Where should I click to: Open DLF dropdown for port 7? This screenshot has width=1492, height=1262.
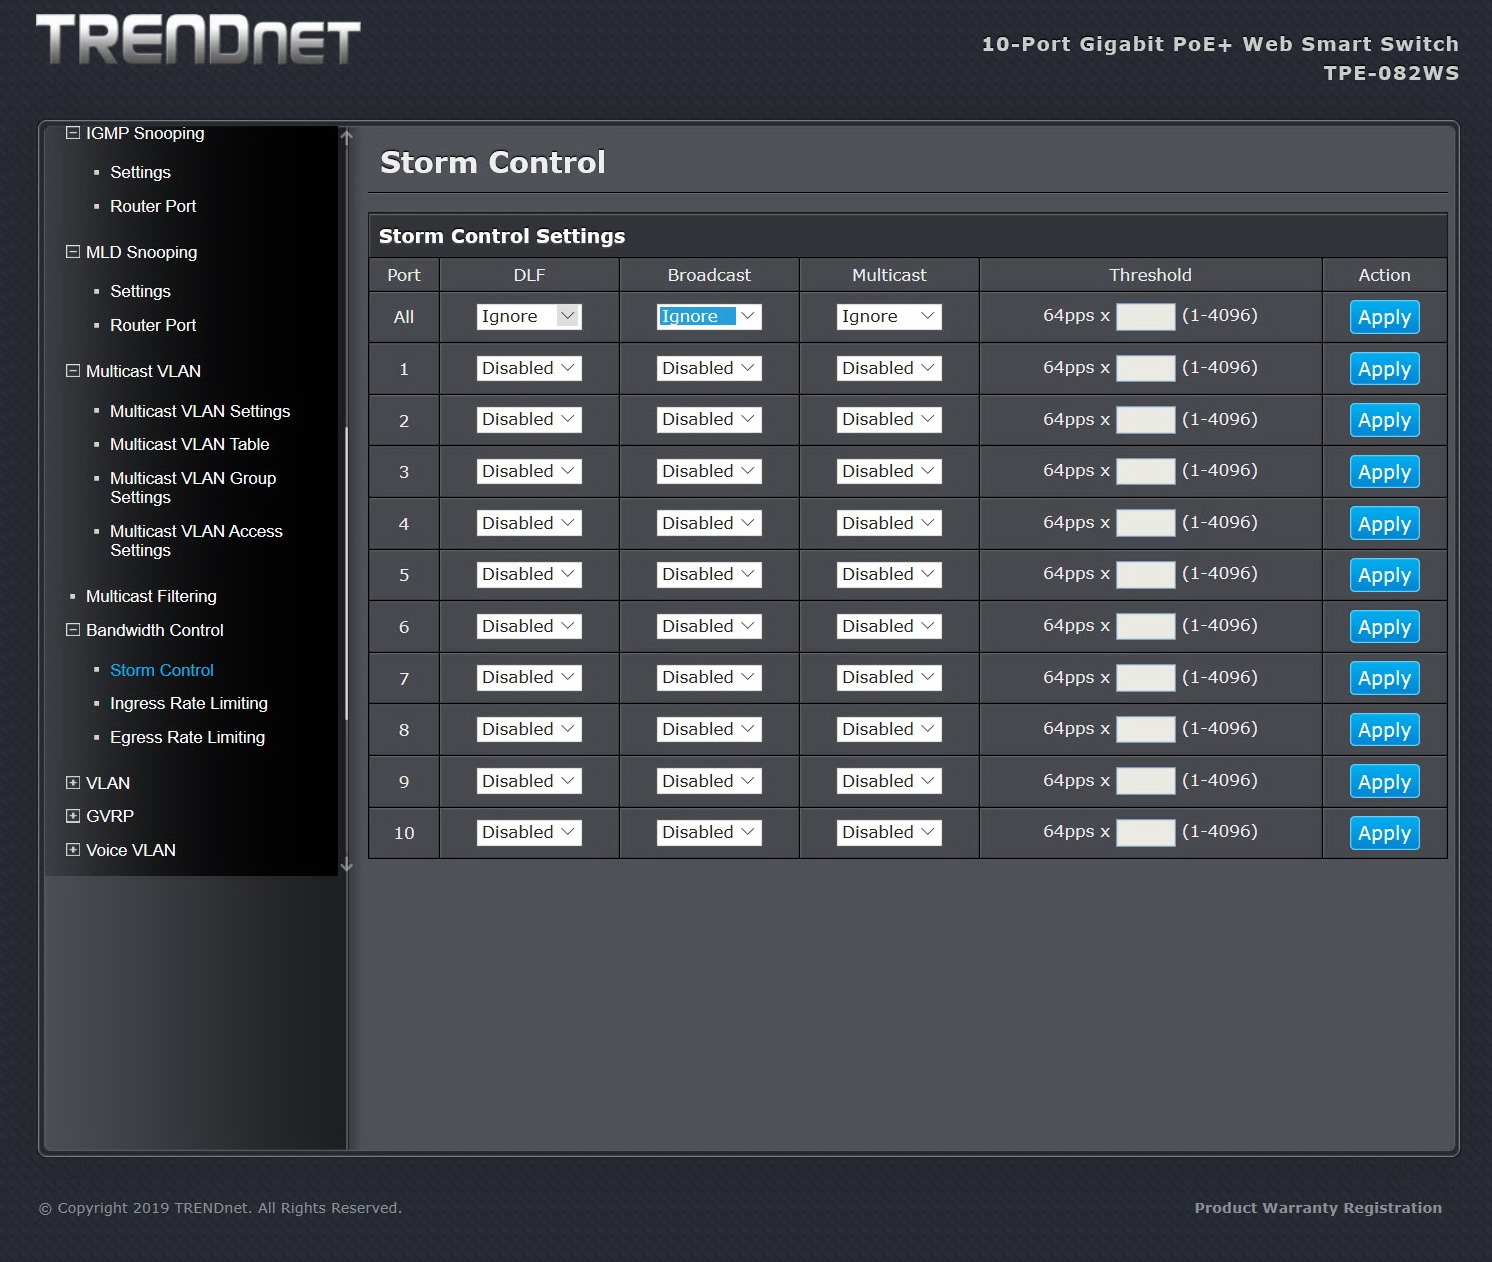point(529,677)
